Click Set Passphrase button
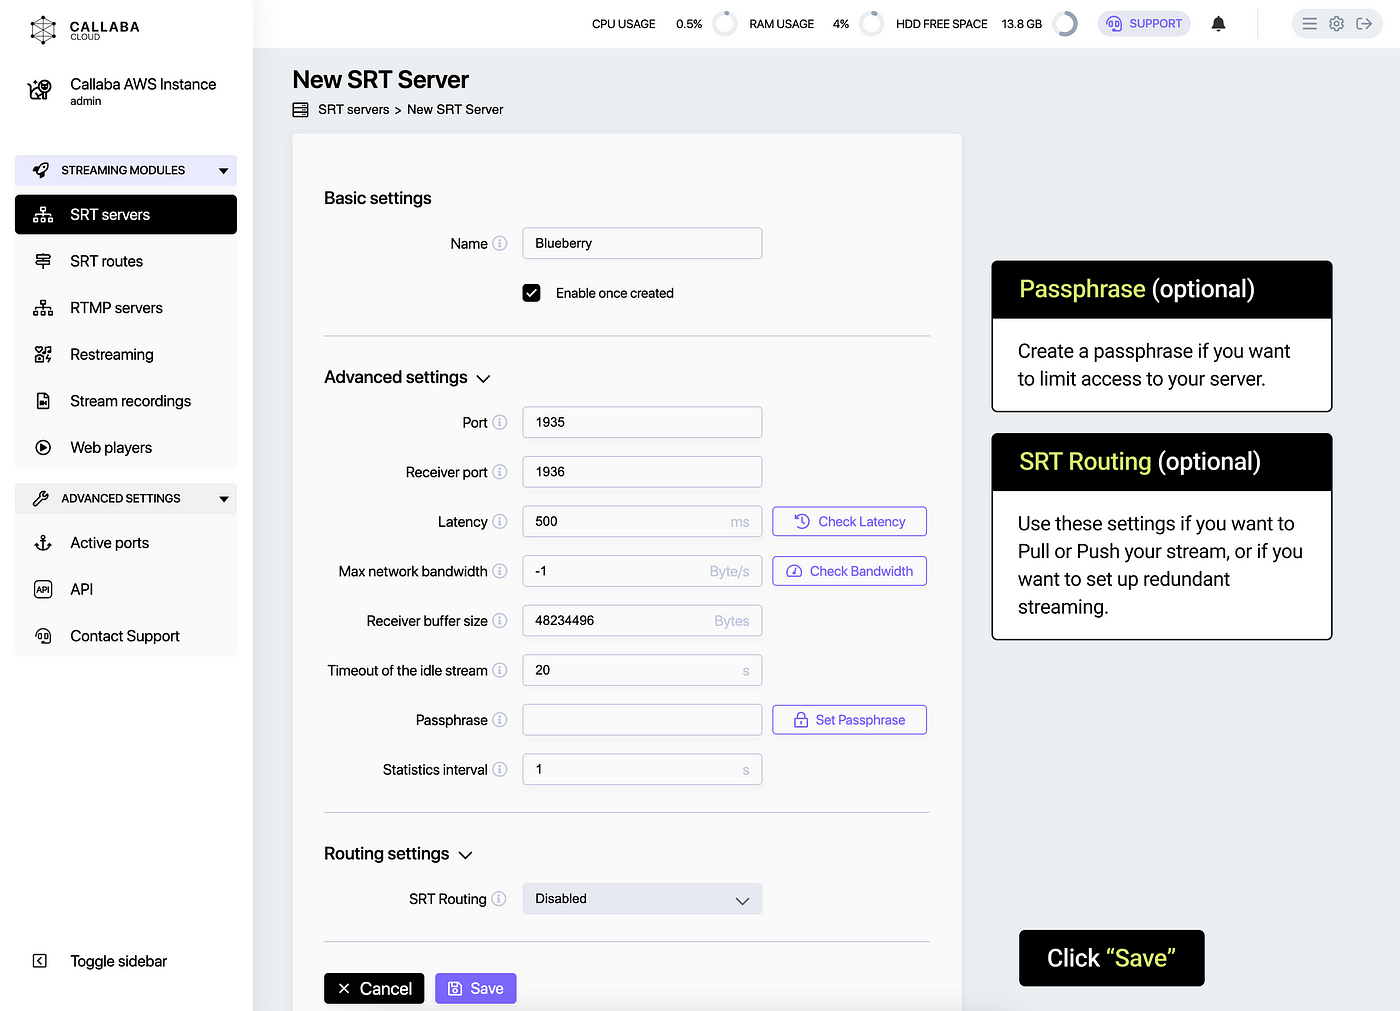1400x1011 pixels. 850,720
